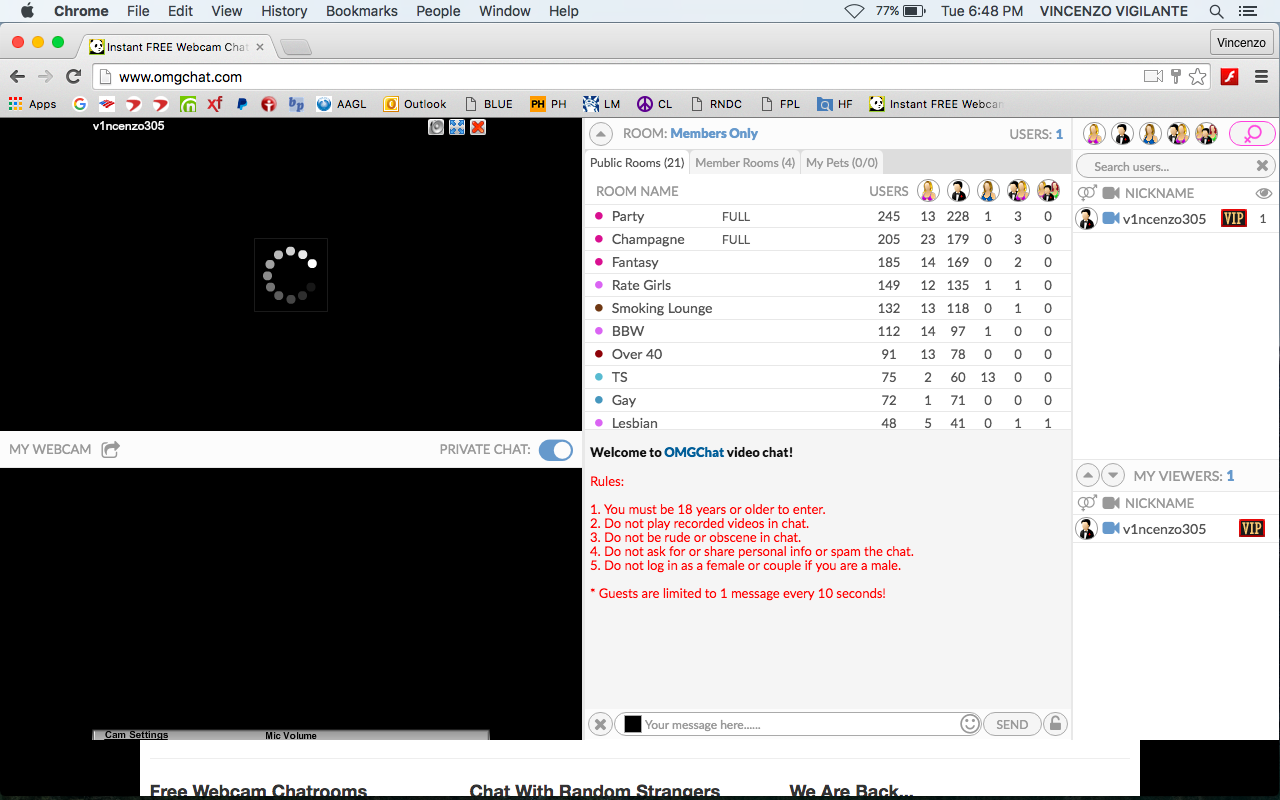Open the TS room
Viewport: 1280px width, 800px height.
(827, 377)
